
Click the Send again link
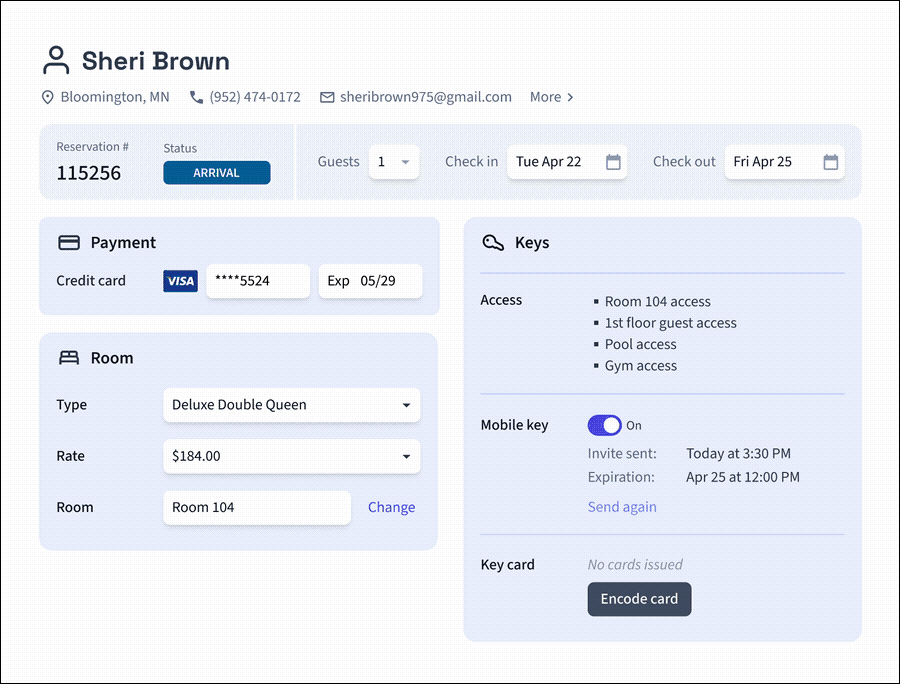(622, 507)
